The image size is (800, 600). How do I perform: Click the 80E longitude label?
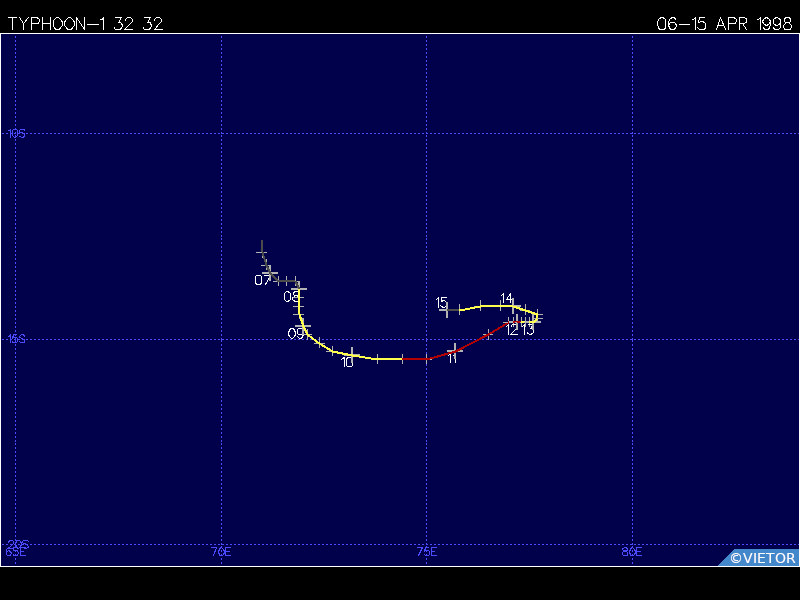click(x=632, y=552)
